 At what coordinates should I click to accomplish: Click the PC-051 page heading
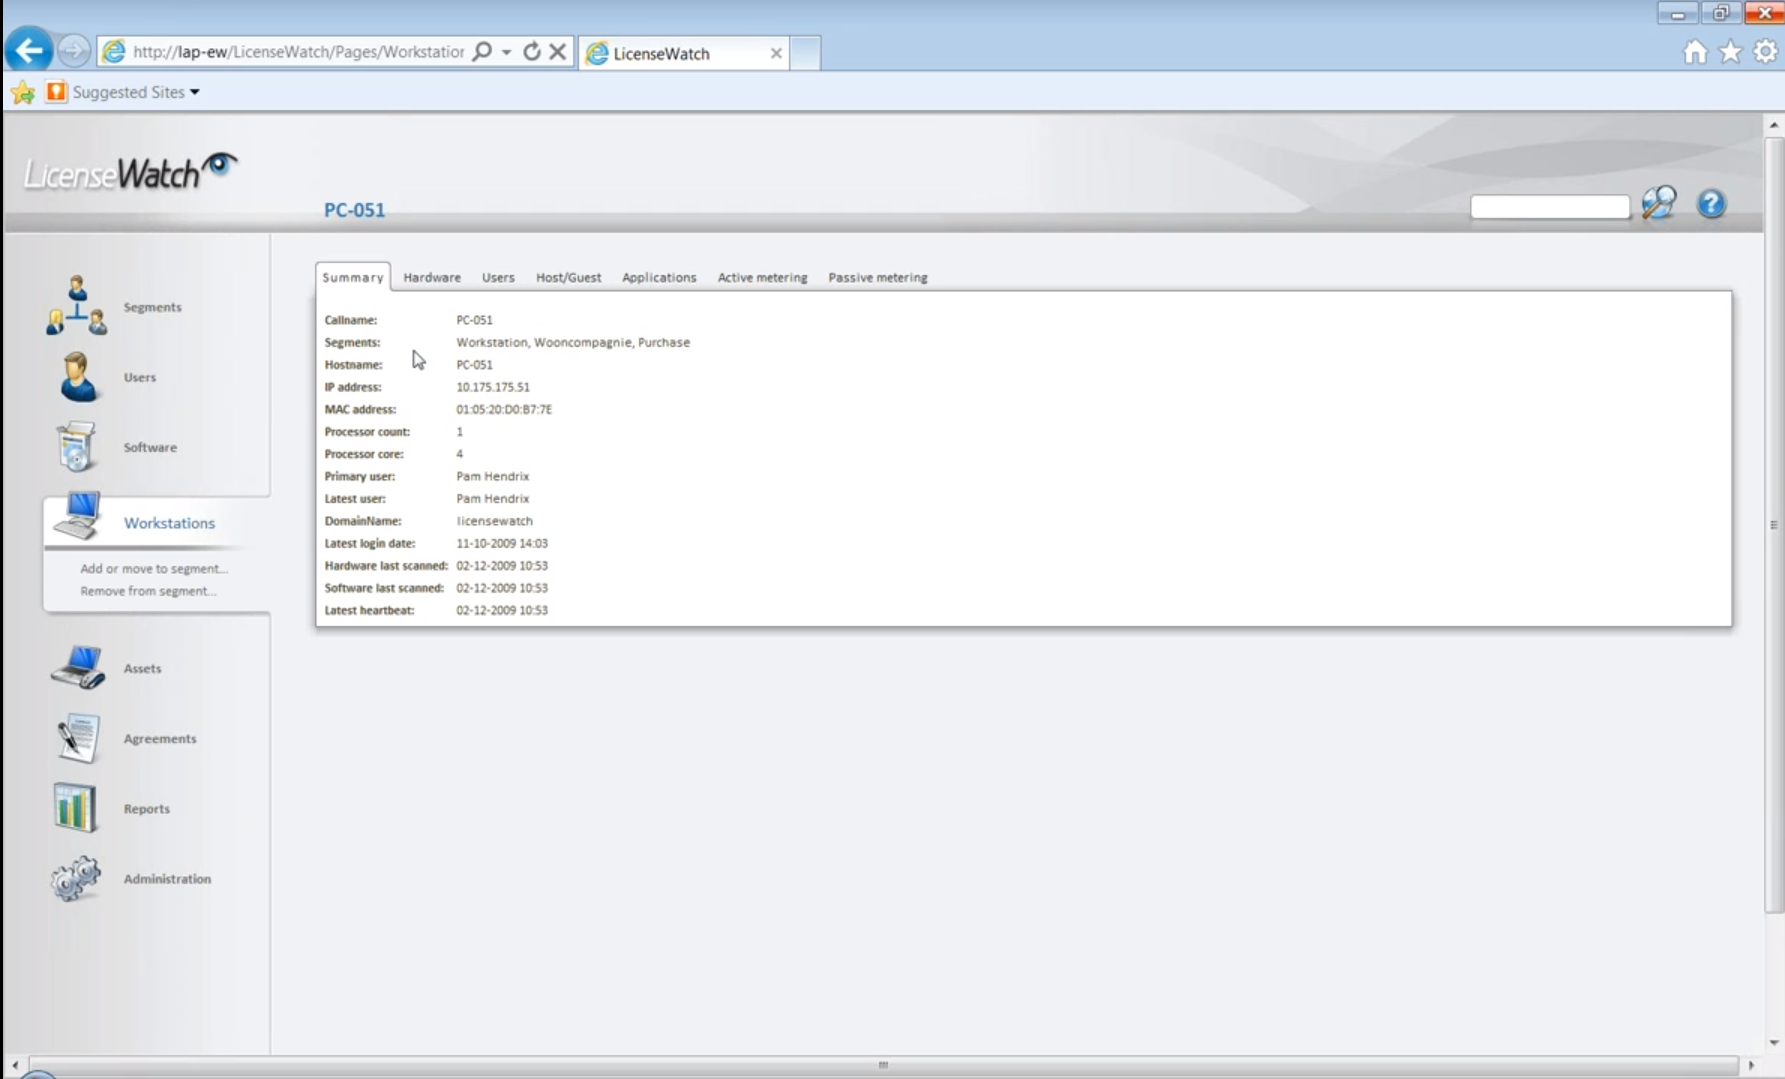(354, 210)
